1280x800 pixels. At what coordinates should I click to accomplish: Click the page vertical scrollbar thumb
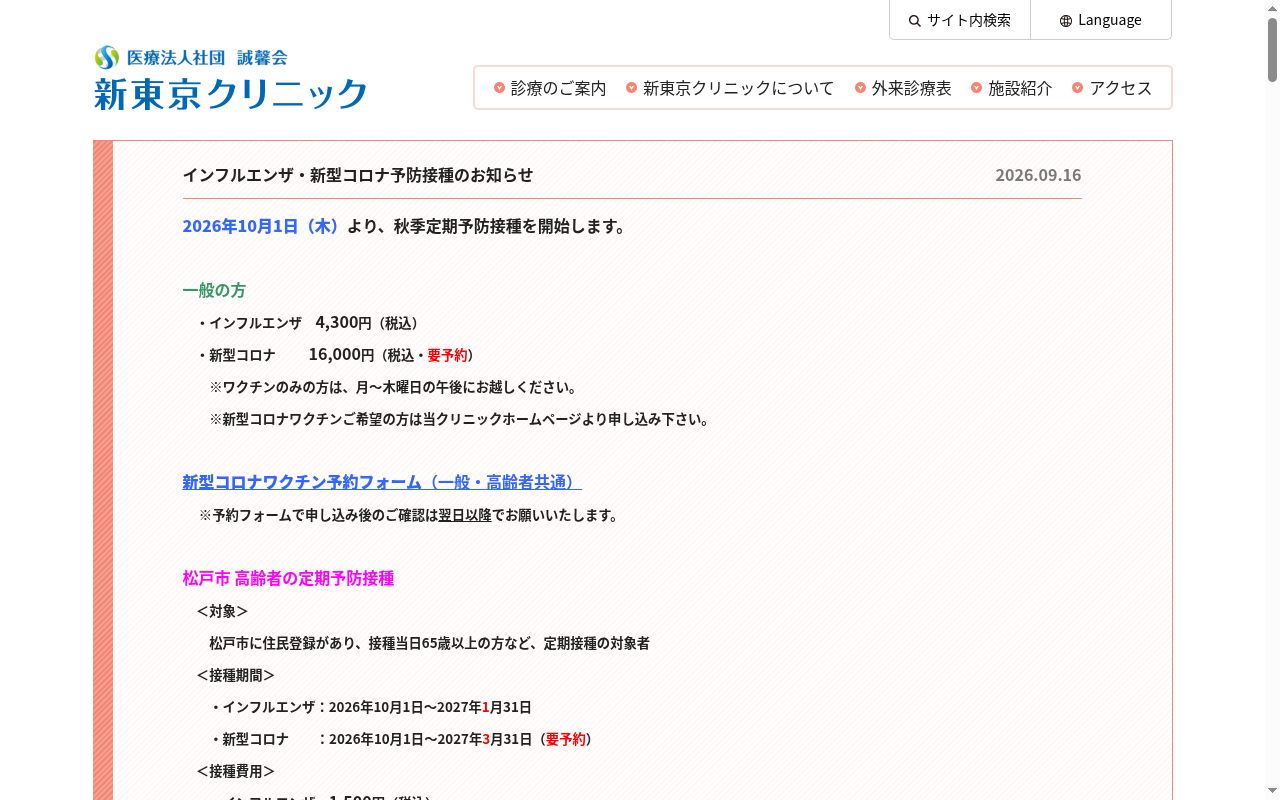point(1272,50)
